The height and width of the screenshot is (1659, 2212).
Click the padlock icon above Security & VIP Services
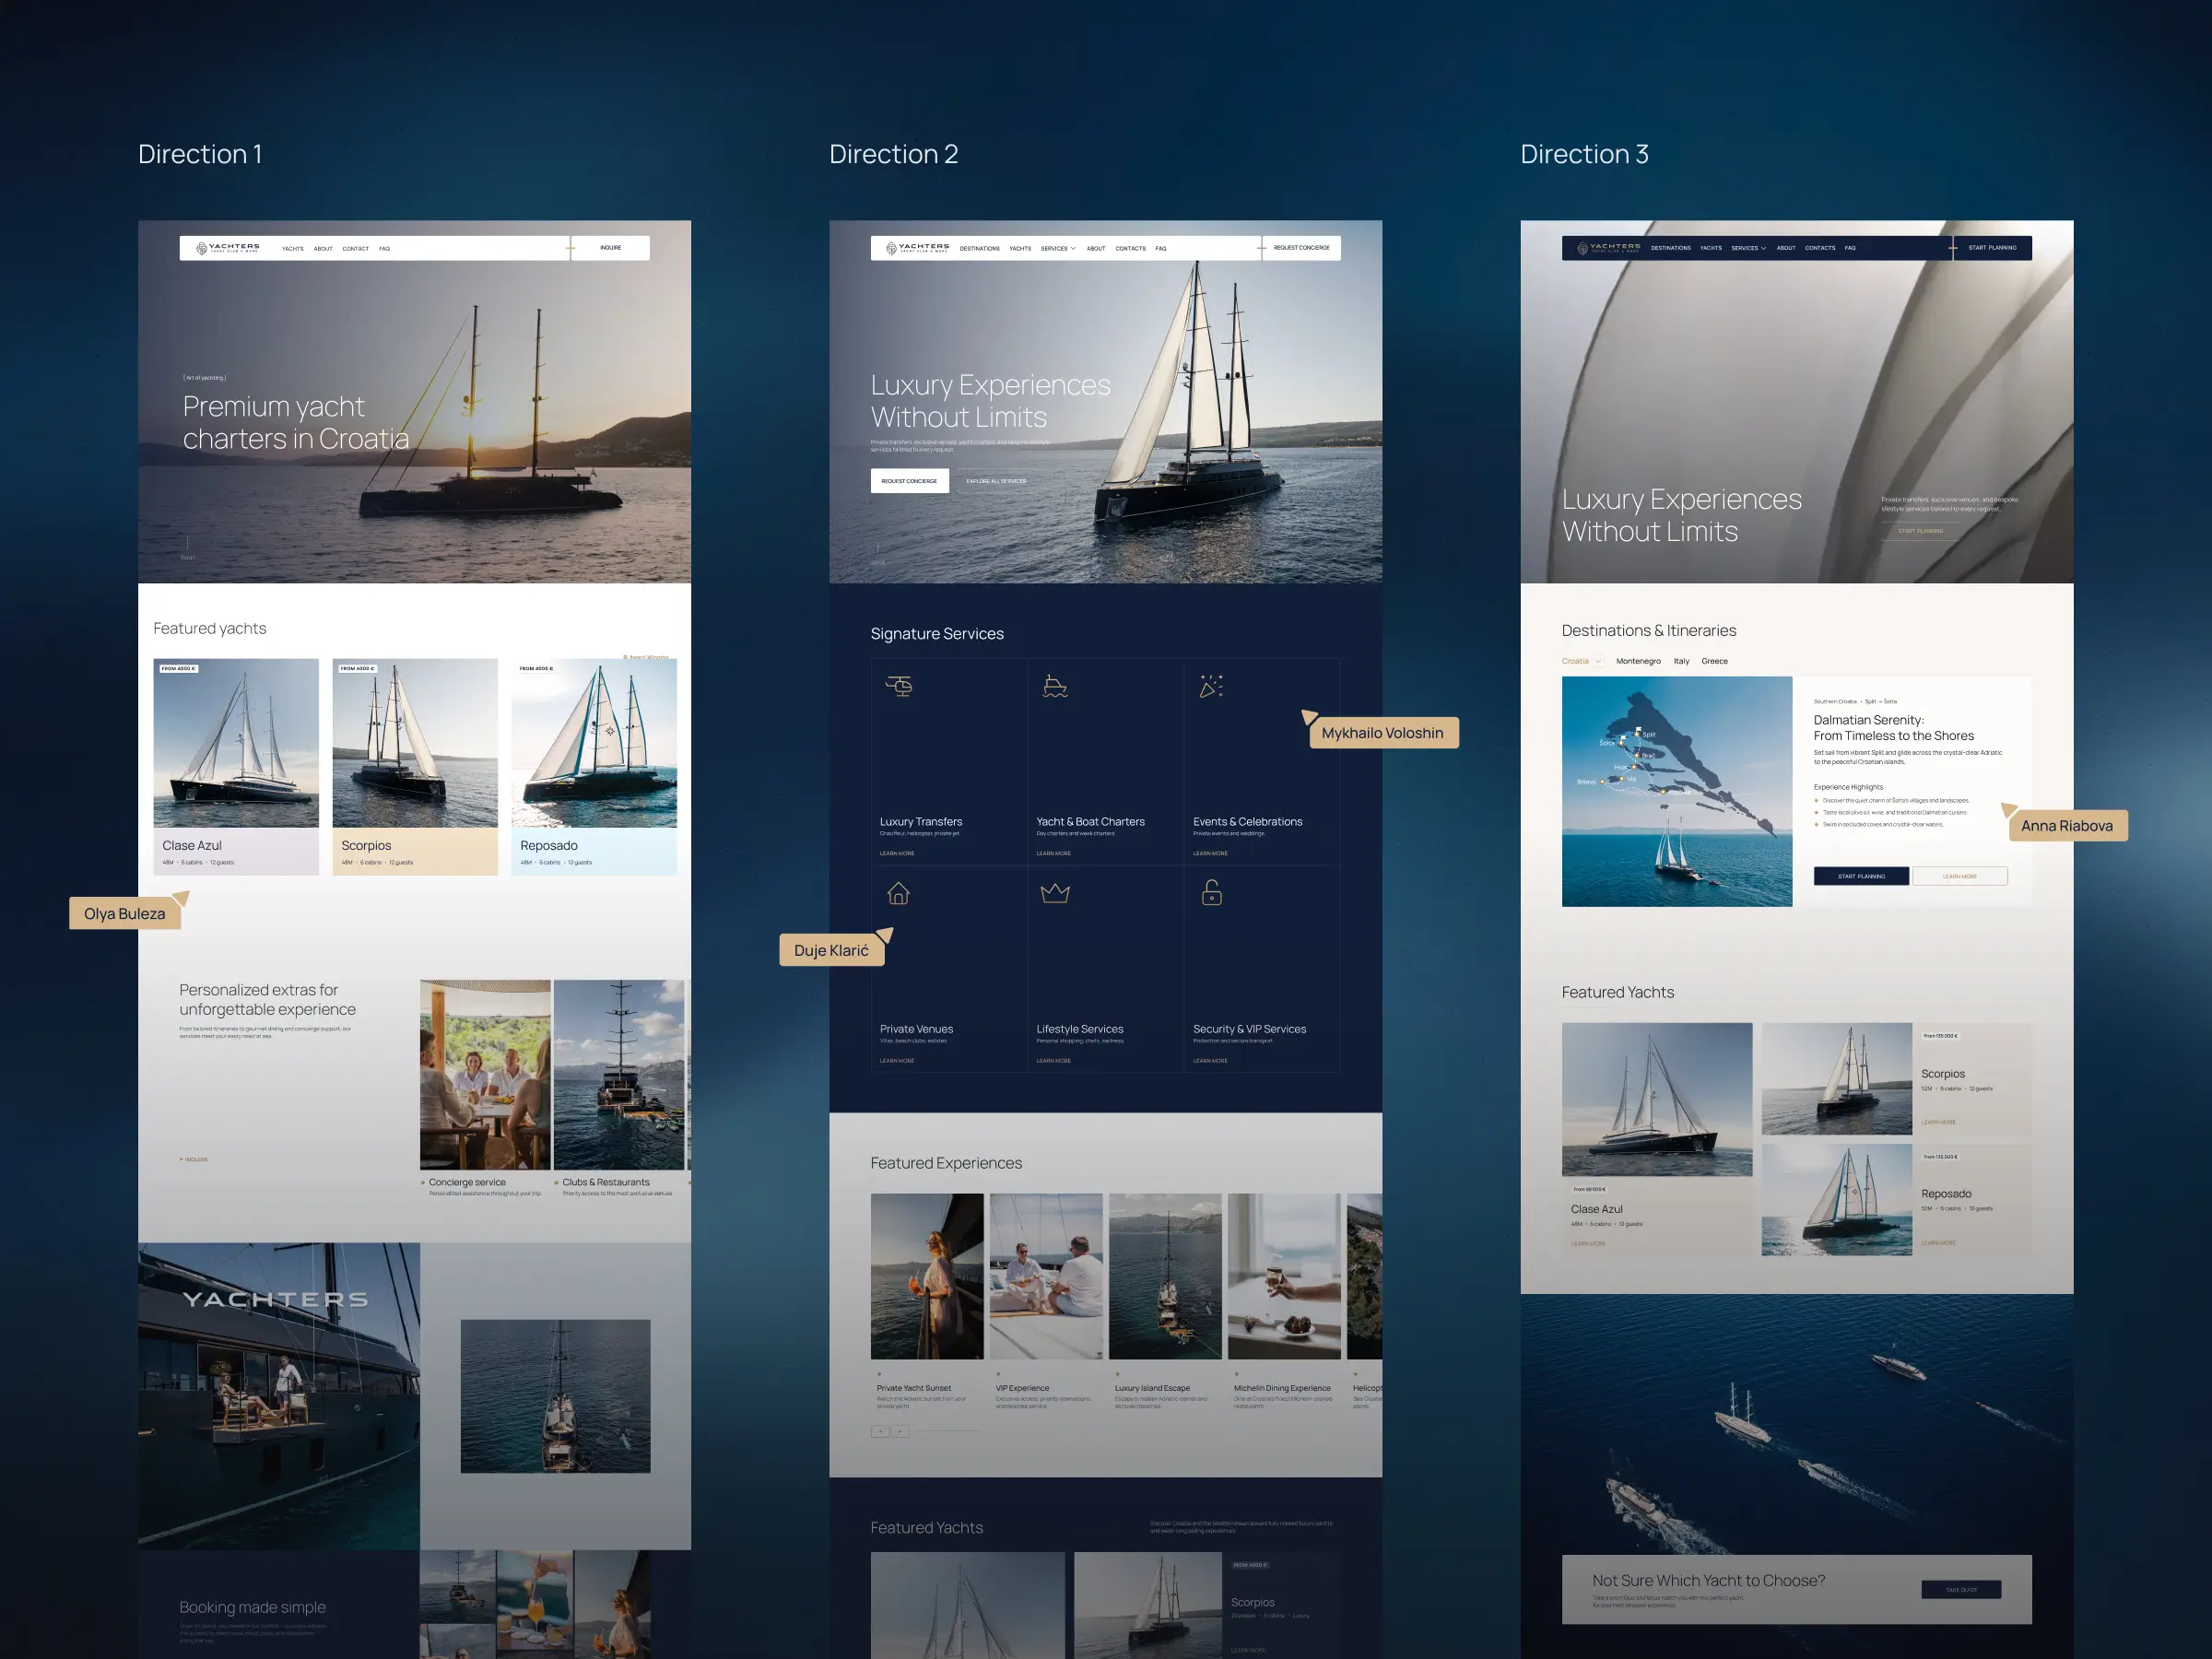click(1212, 892)
